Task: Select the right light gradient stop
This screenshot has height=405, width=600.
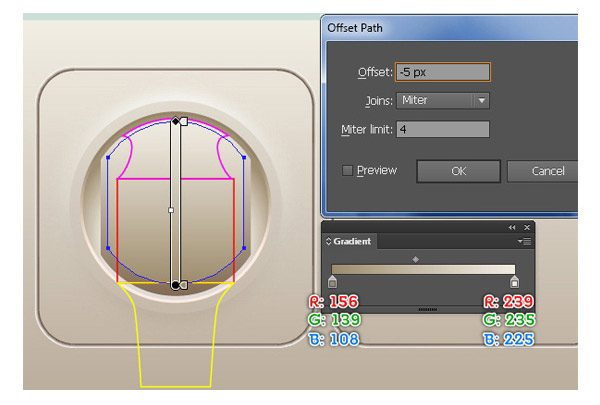Action: click(x=514, y=282)
